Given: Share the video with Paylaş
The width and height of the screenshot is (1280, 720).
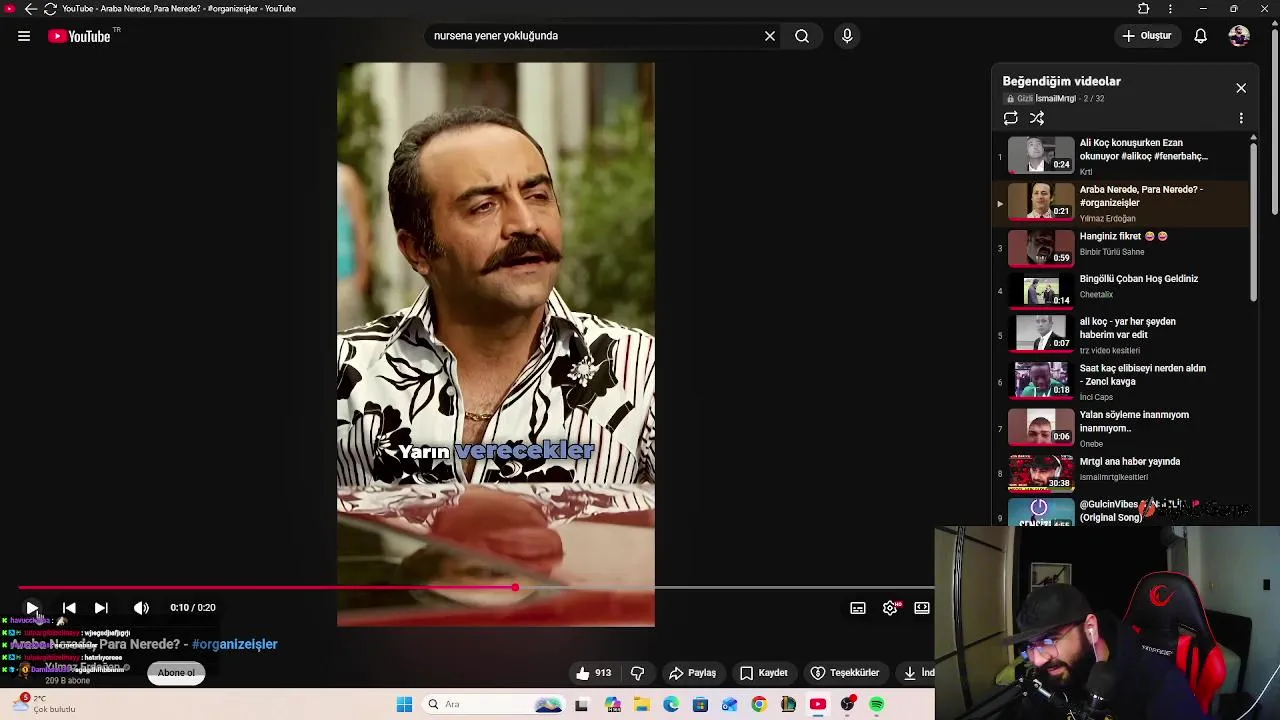Looking at the screenshot, I should click(x=693, y=673).
